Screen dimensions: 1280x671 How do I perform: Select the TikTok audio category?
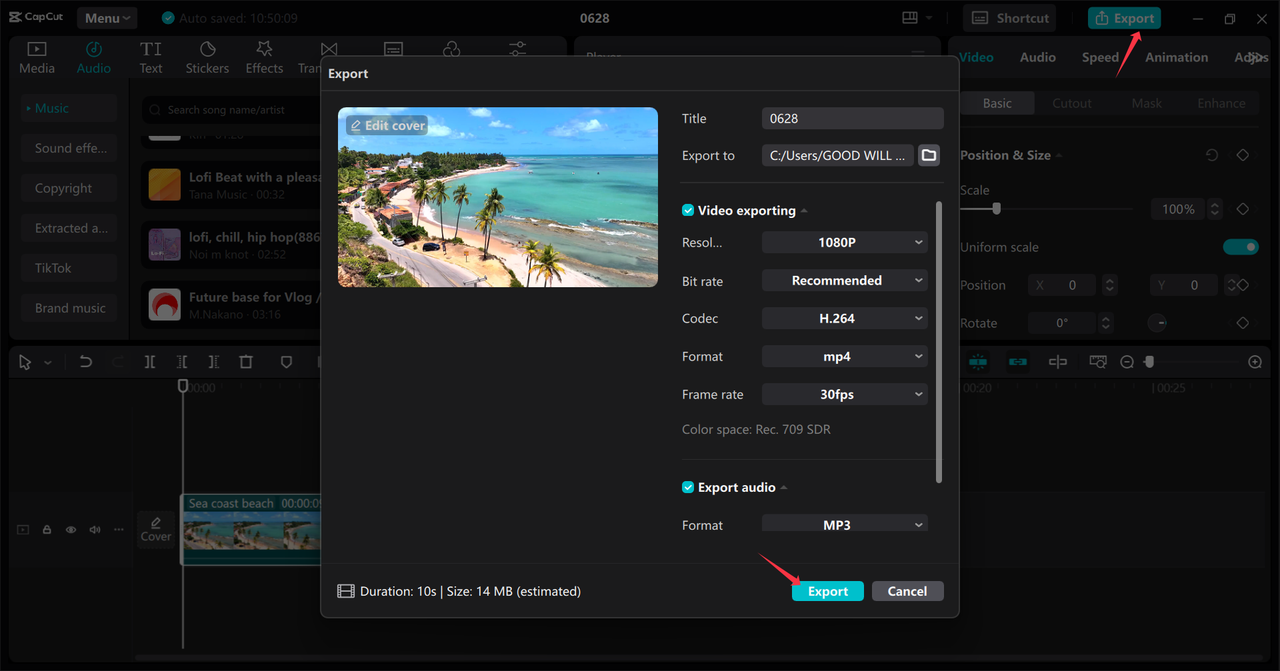pyautogui.click(x=70, y=268)
